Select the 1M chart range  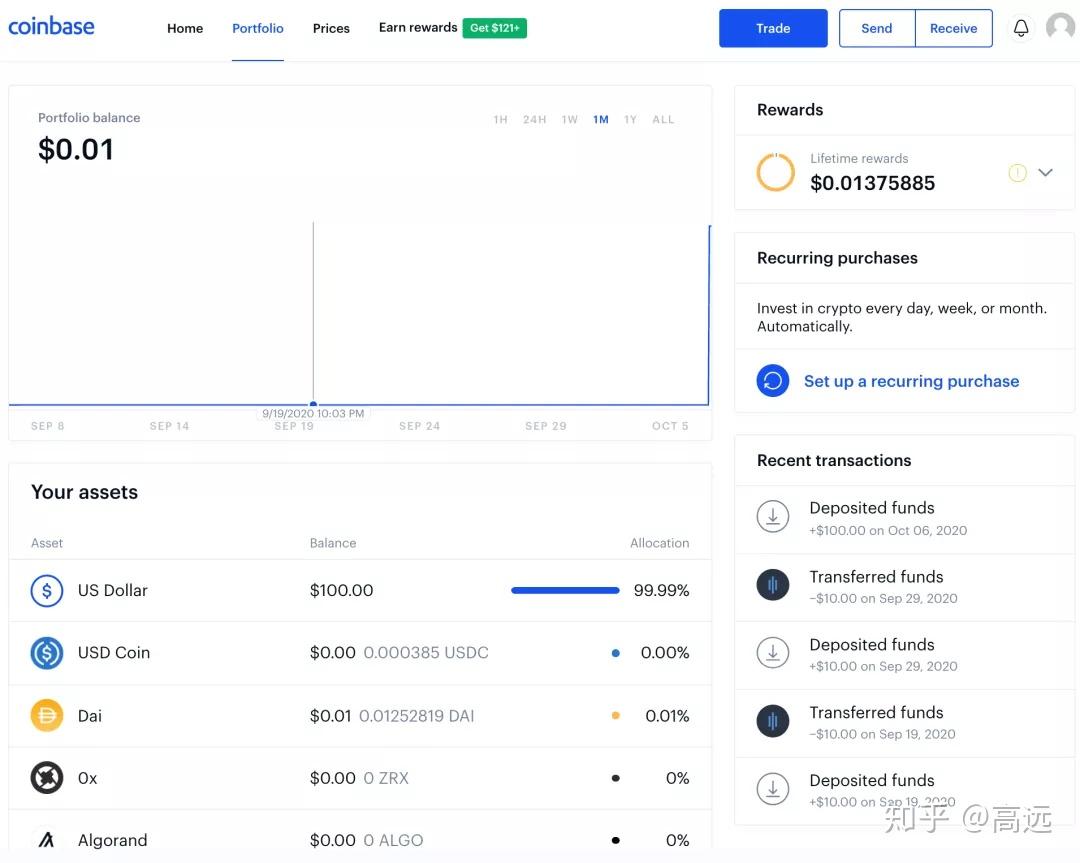(601, 119)
